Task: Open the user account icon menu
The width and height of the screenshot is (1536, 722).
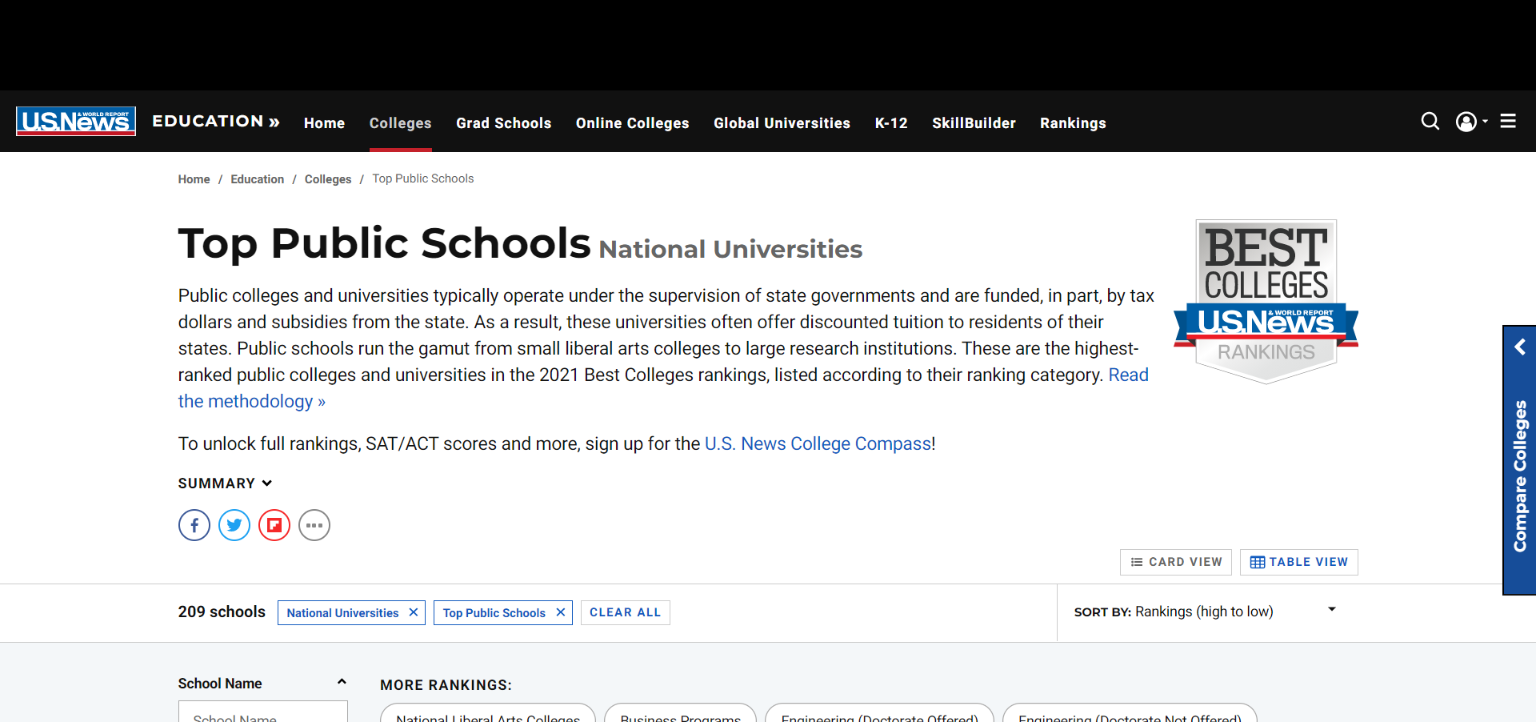Action: [x=1467, y=122]
